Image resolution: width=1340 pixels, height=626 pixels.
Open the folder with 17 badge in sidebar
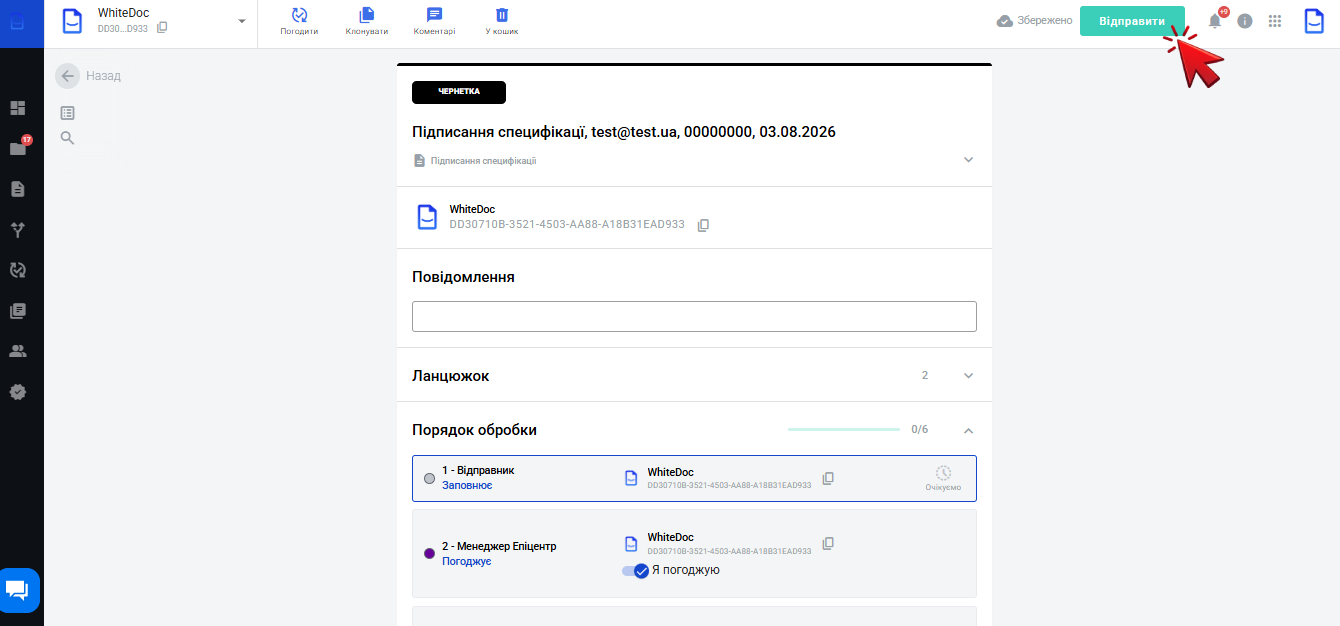(18, 148)
